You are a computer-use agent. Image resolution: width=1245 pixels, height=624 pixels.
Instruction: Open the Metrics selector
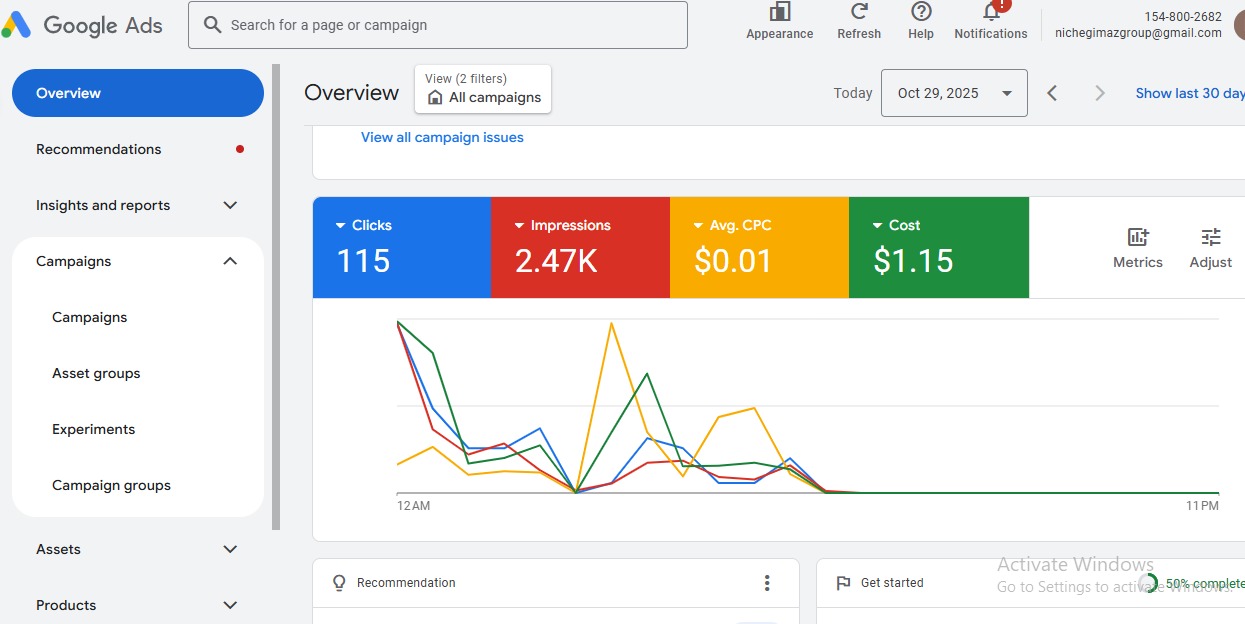click(1137, 245)
